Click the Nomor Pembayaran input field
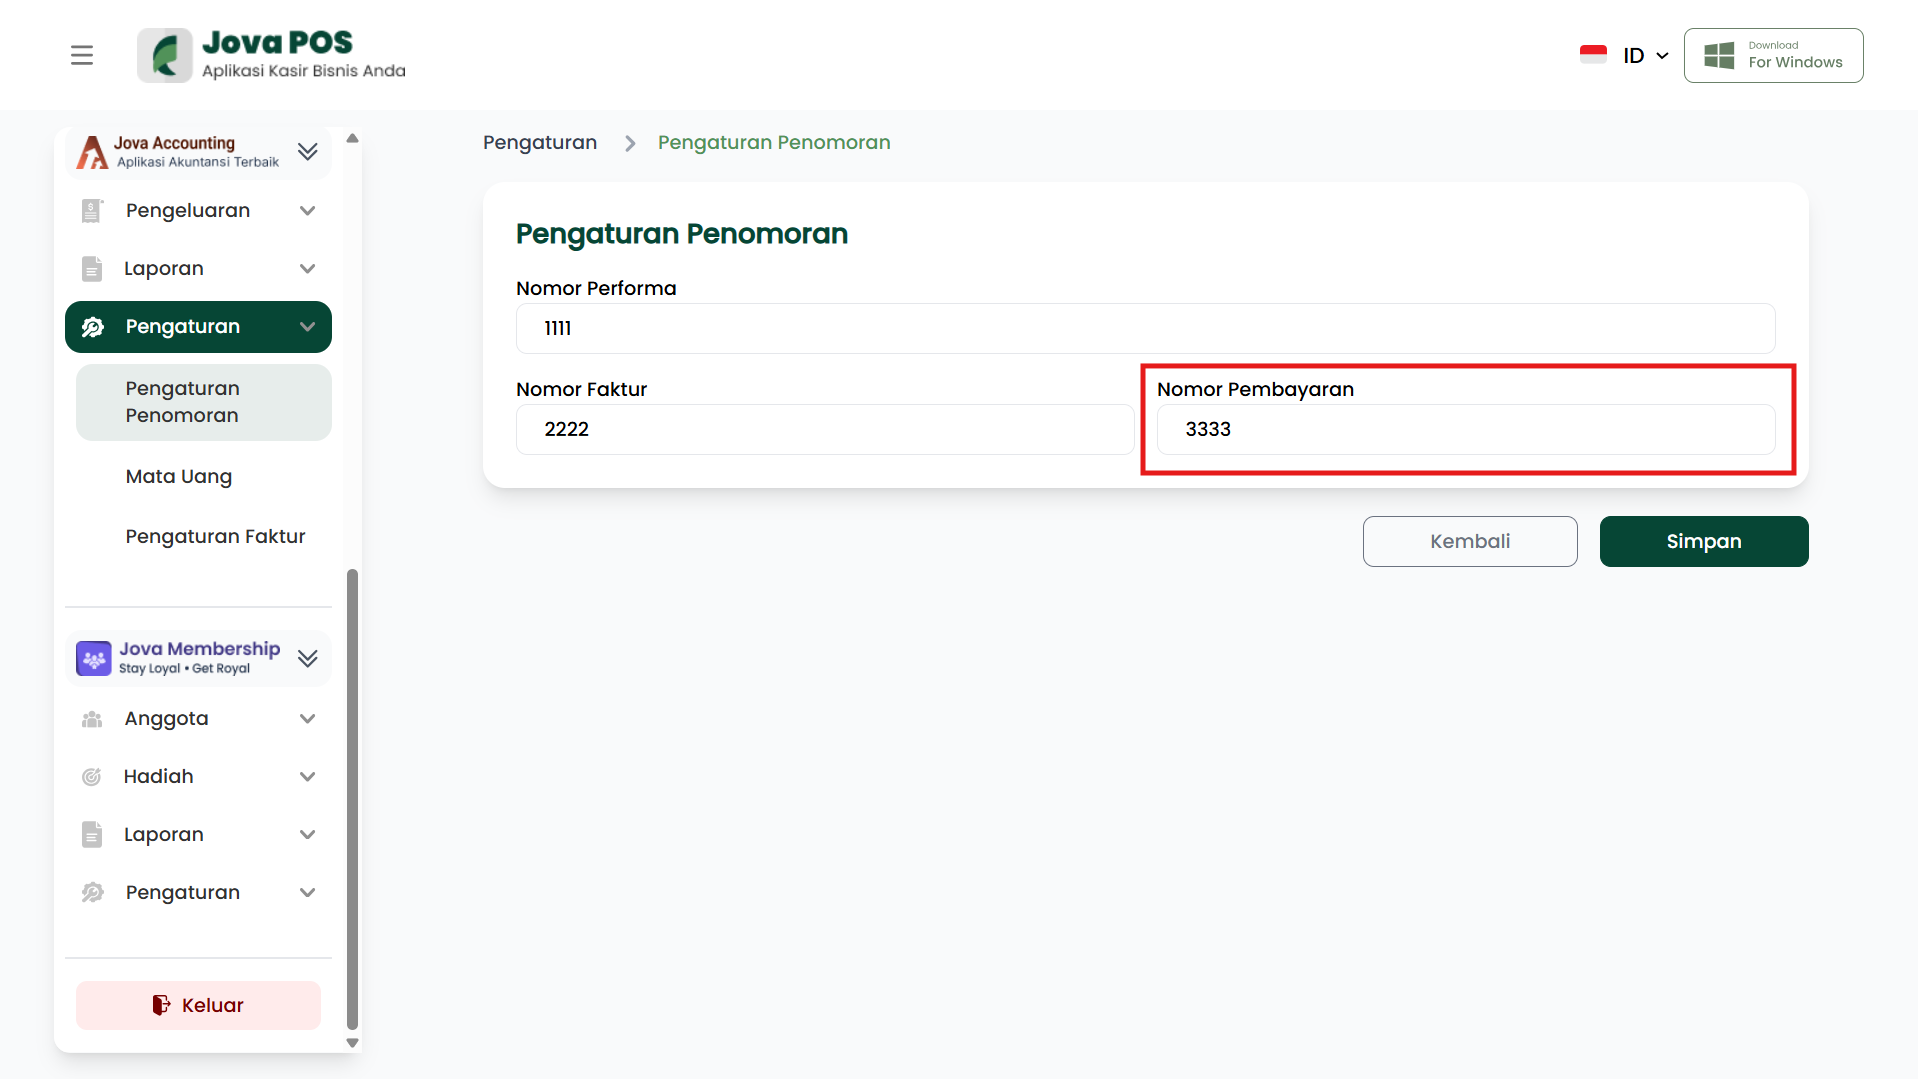 pos(1465,430)
